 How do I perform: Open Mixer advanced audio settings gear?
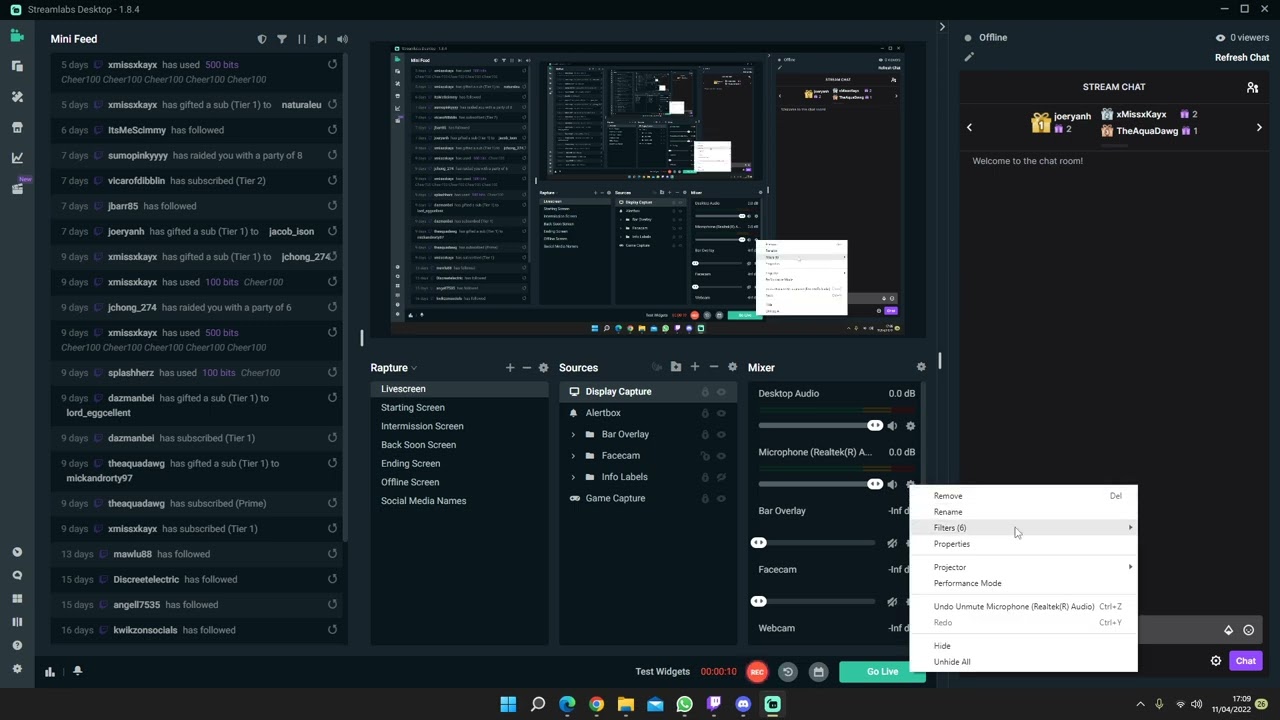coord(921,368)
